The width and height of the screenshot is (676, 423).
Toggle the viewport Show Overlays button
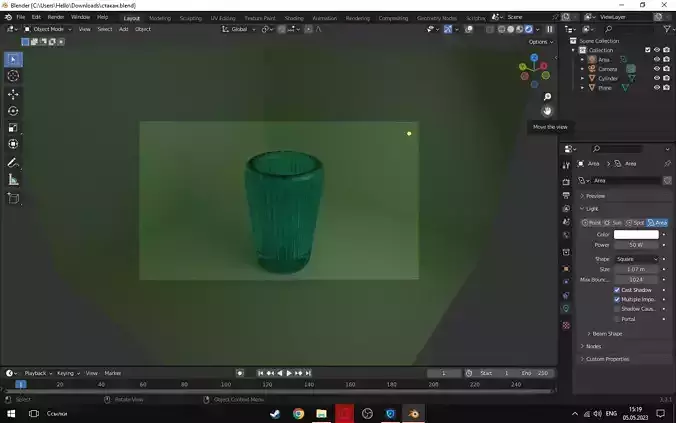[x=469, y=29]
